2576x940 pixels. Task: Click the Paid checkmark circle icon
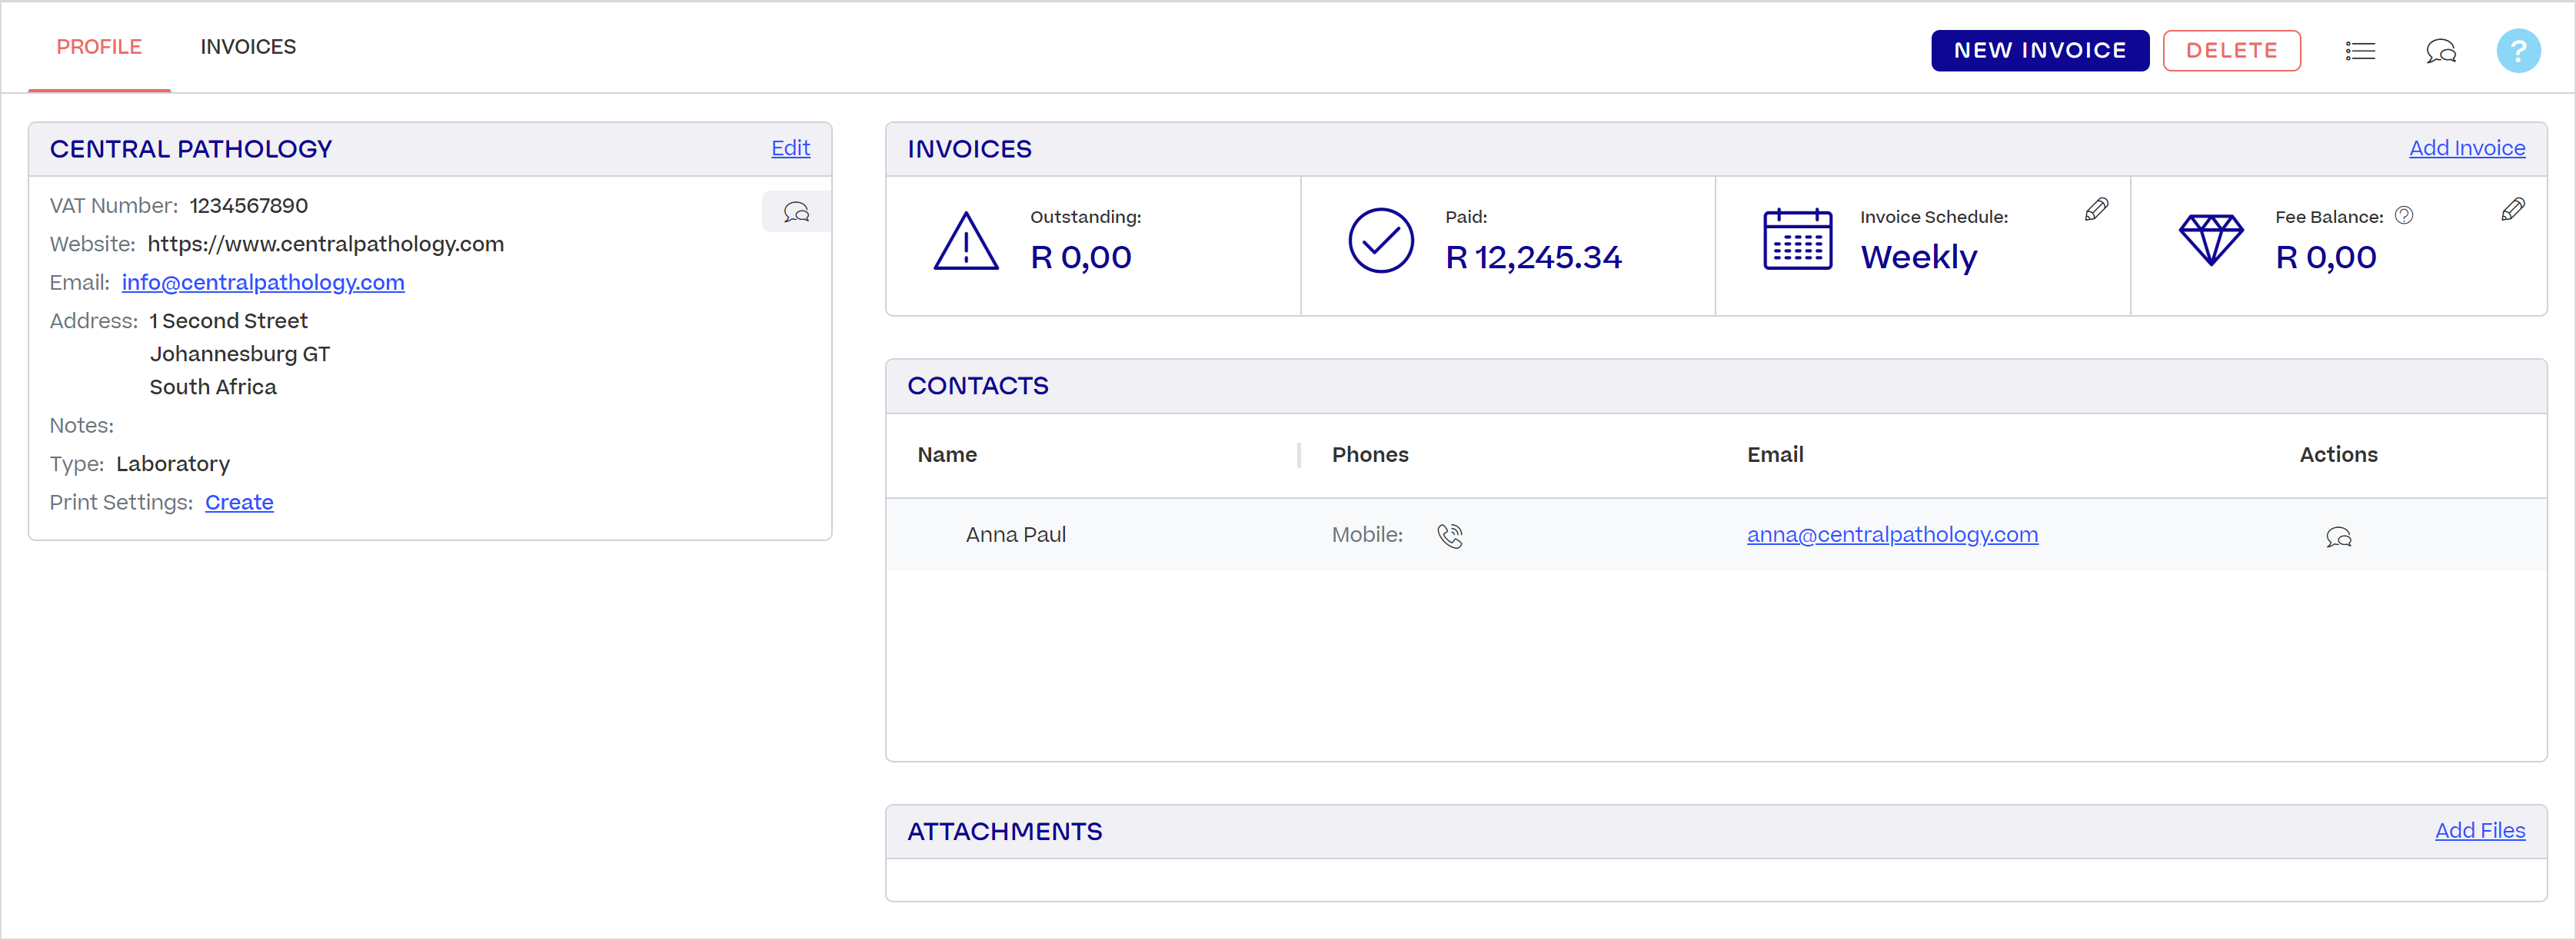1380,241
